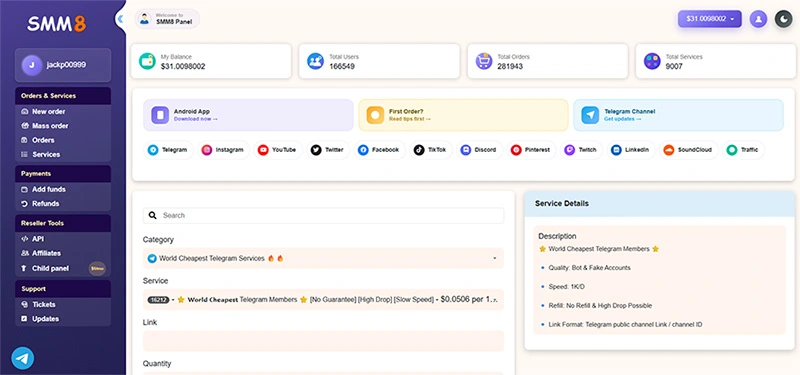
Task: Click the Total Orders value 281943
Action: 510,66
